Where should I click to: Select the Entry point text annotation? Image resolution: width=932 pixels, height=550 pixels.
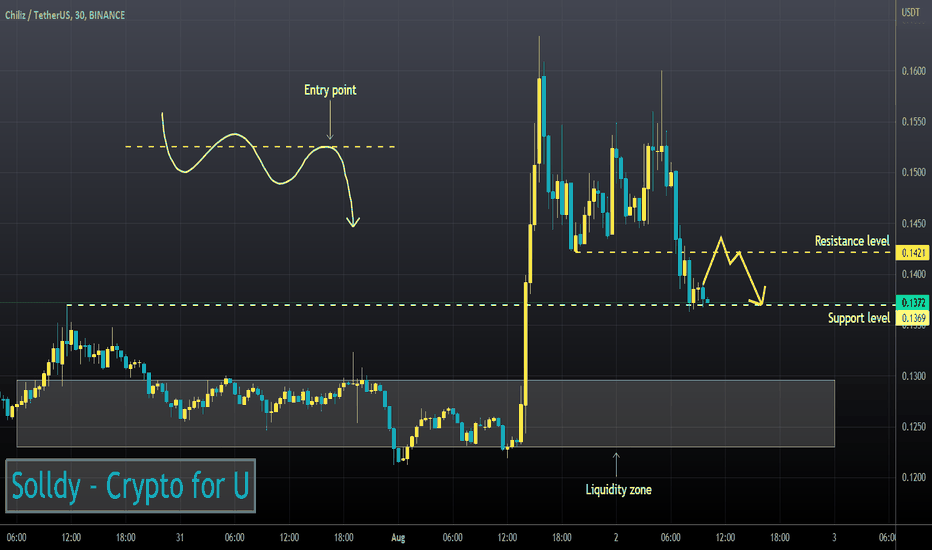(330, 90)
